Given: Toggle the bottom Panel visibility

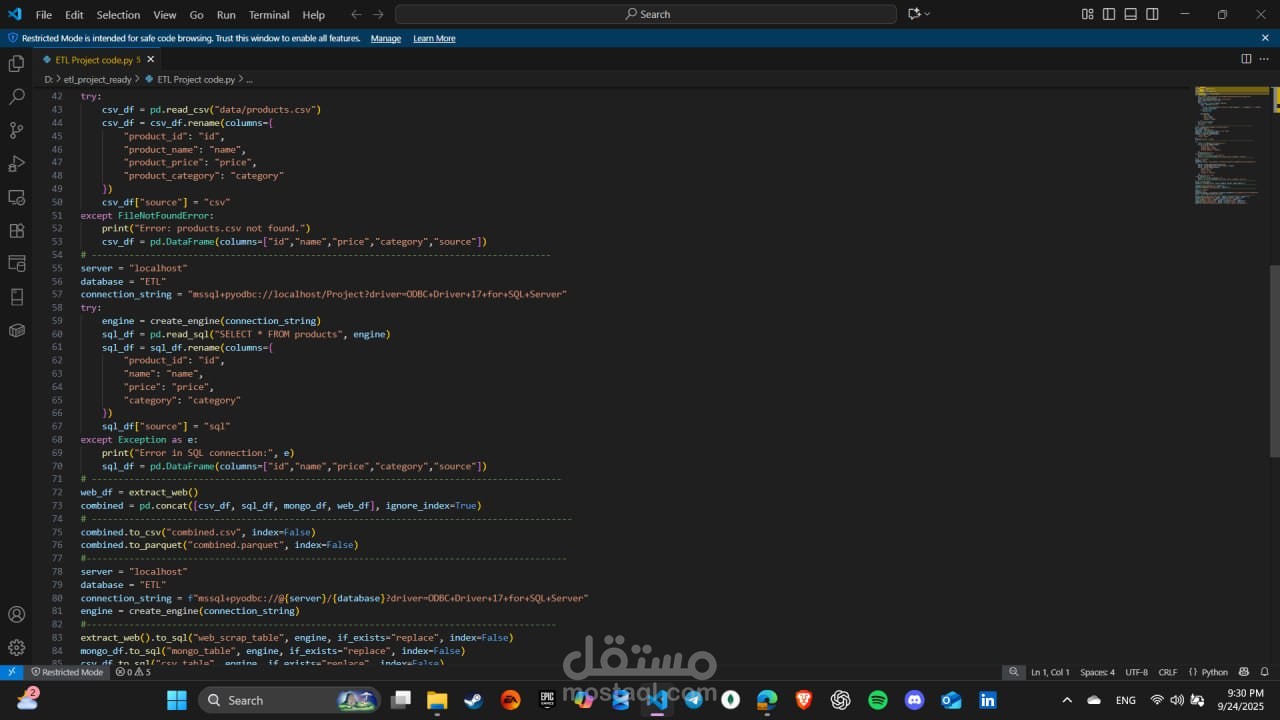Looking at the screenshot, I should coord(1131,14).
